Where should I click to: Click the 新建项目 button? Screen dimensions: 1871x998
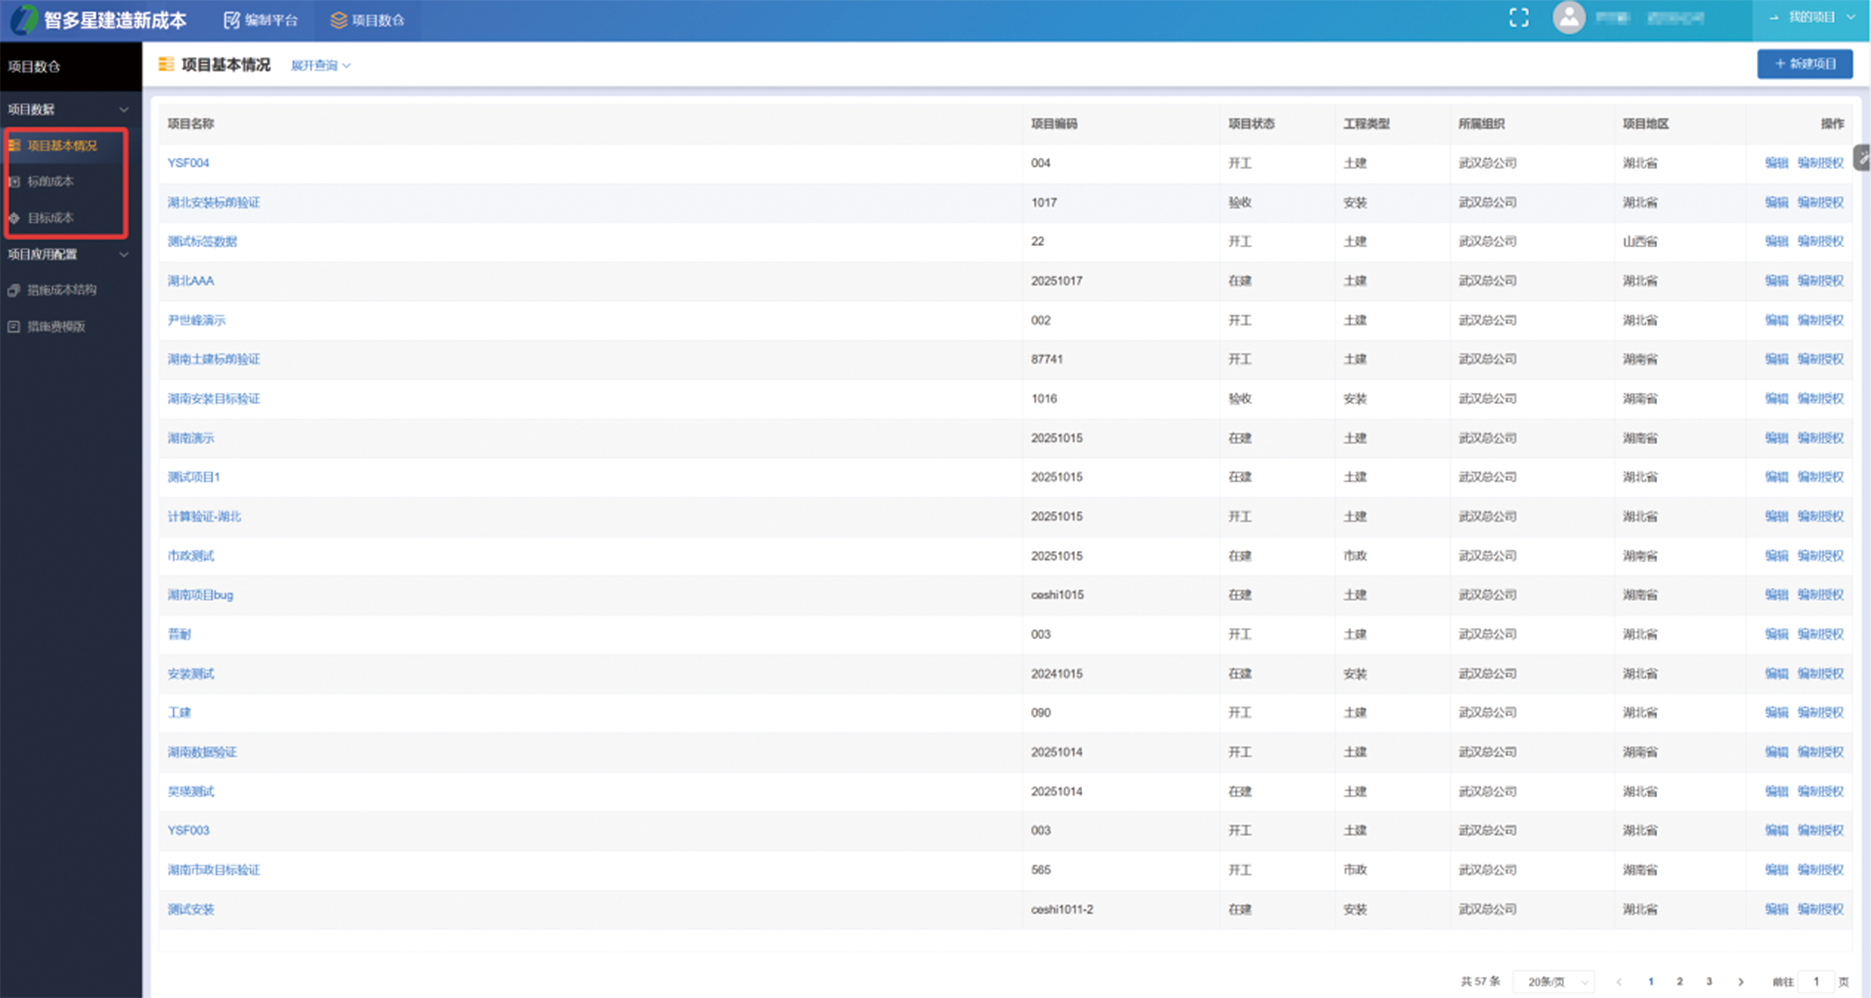pos(1804,64)
